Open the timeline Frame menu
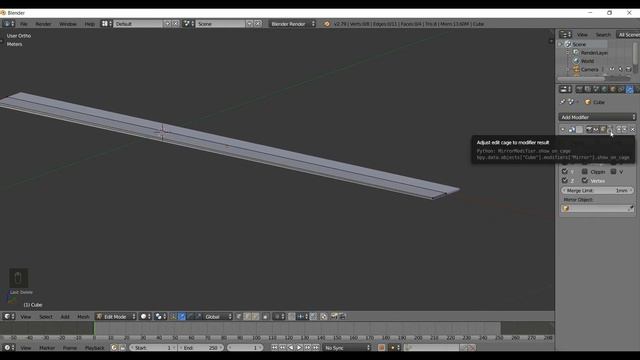Viewport: 640px width, 360px height. coord(70,348)
